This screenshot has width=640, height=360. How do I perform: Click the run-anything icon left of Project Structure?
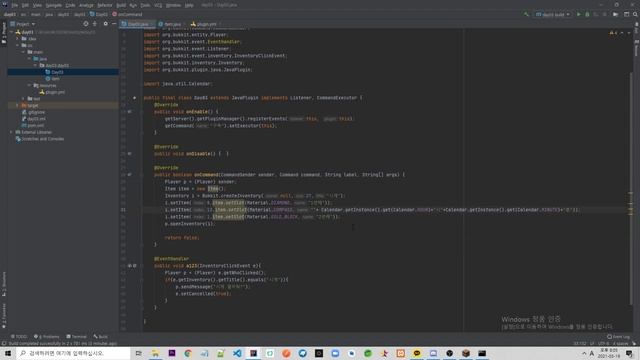tap(616, 14)
